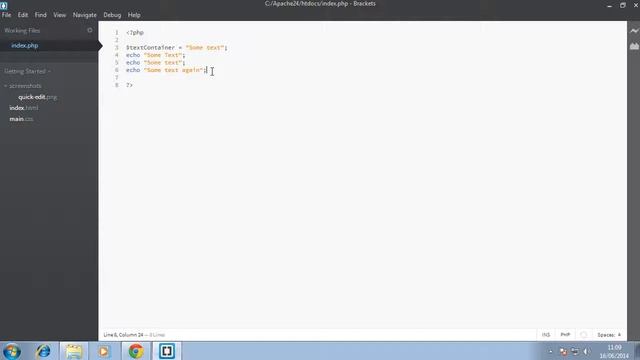The image size is (640, 360).
Task: Click the Brackets taskbar icon
Action: (167, 351)
